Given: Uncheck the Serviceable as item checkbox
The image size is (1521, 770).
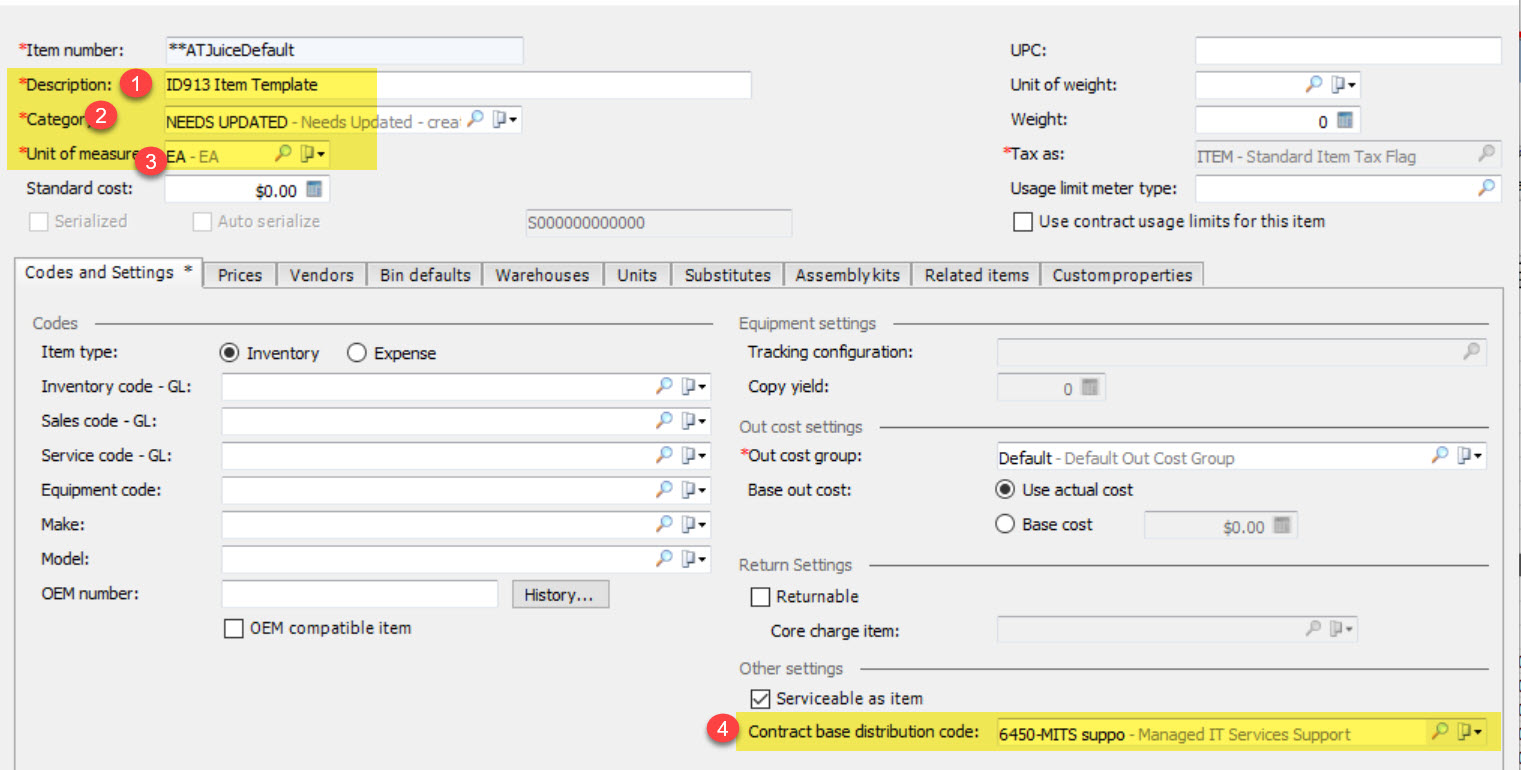Looking at the screenshot, I should [x=760, y=699].
